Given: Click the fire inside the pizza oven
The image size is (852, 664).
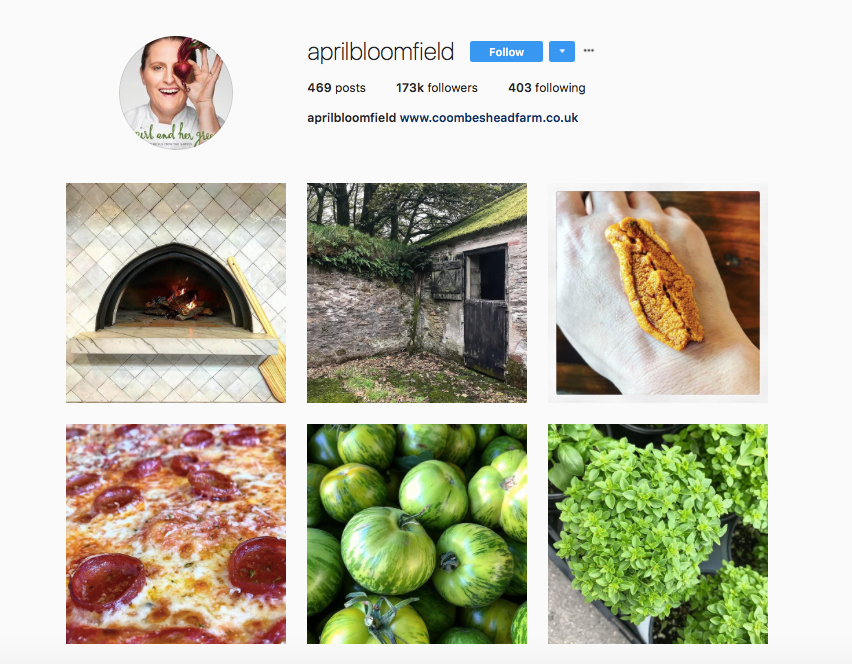Looking at the screenshot, I should pyautogui.click(x=178, y=302).
